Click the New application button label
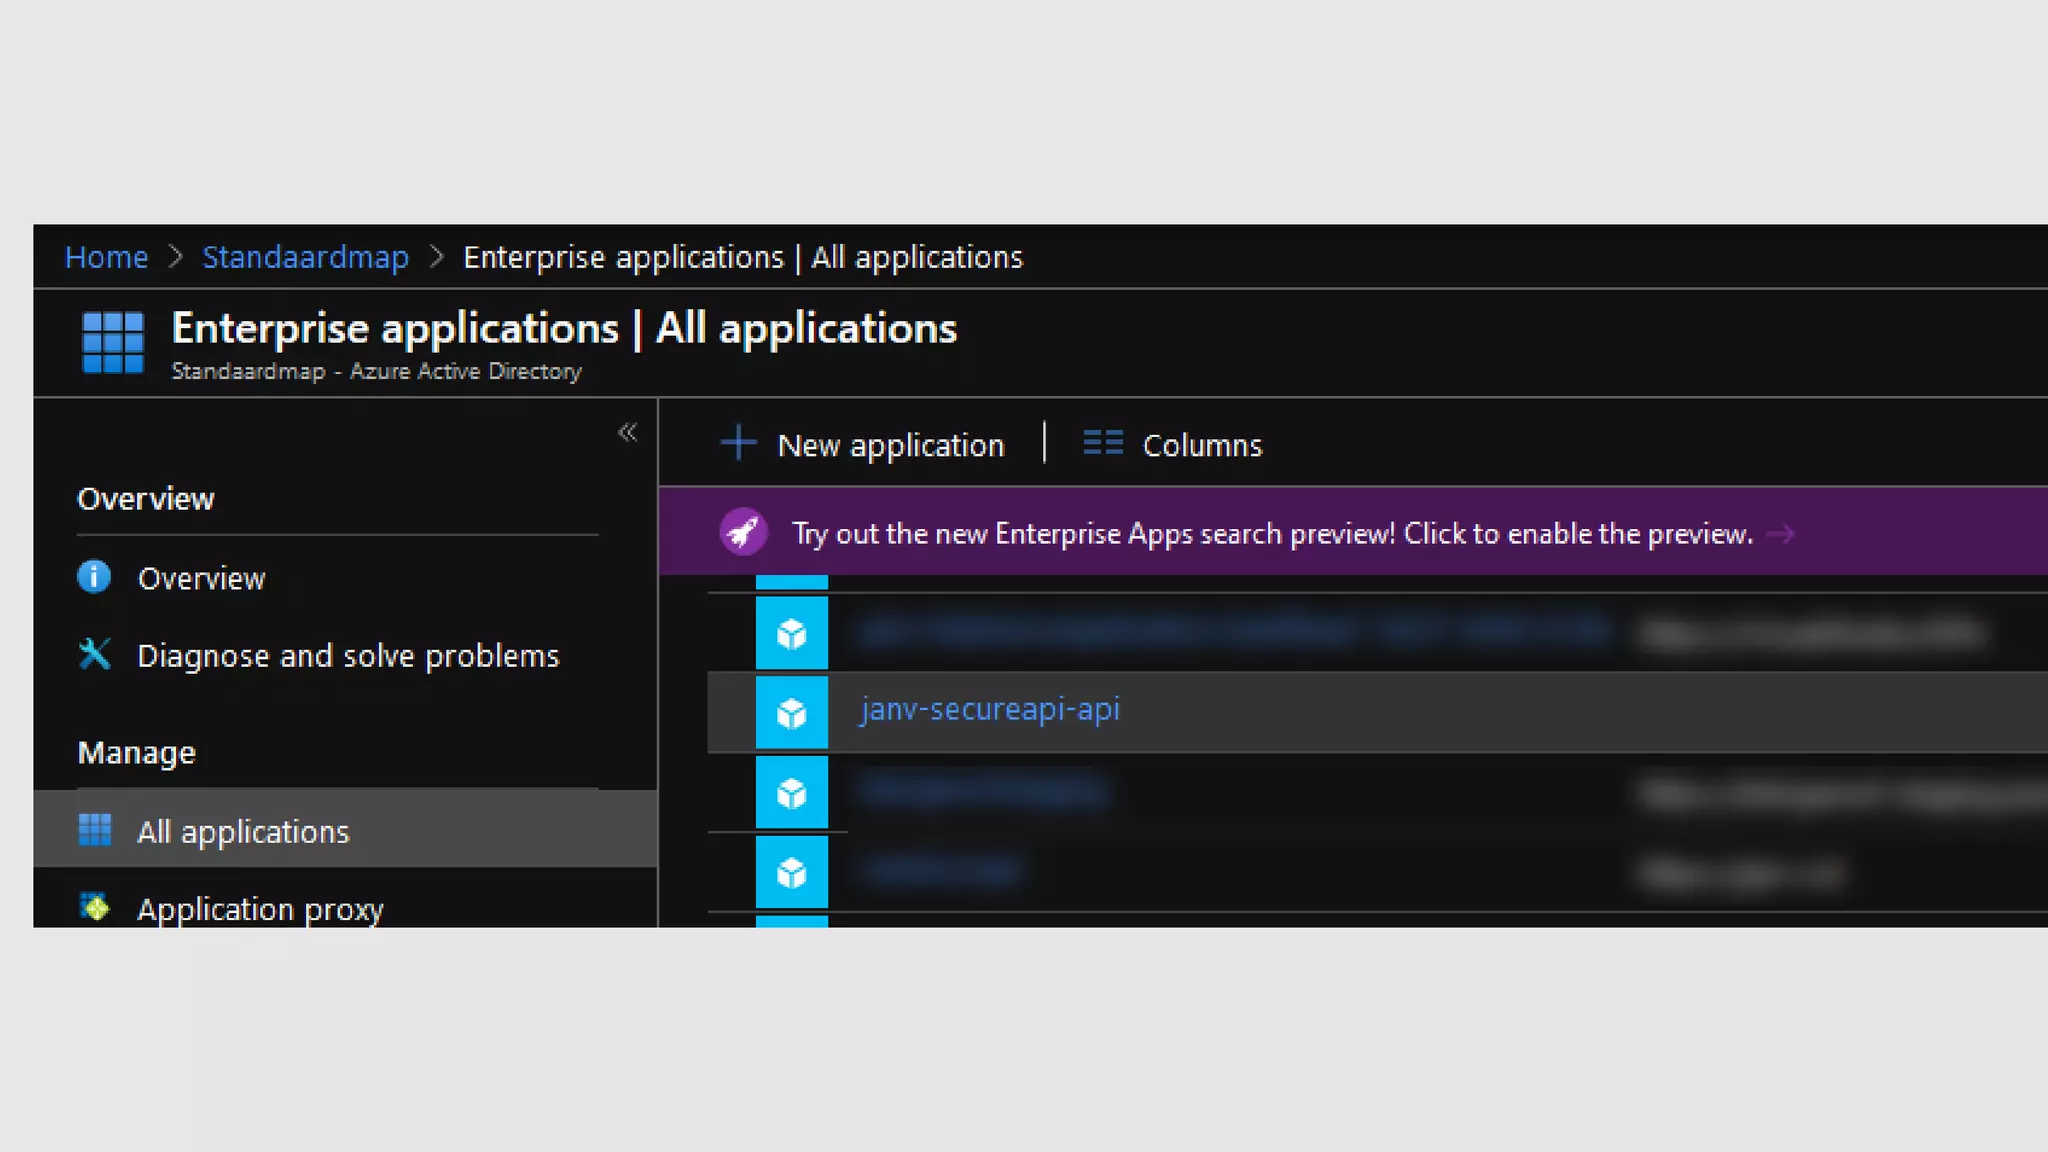Viewport: 2048px width, 1152px height. (x=890, y=445)
